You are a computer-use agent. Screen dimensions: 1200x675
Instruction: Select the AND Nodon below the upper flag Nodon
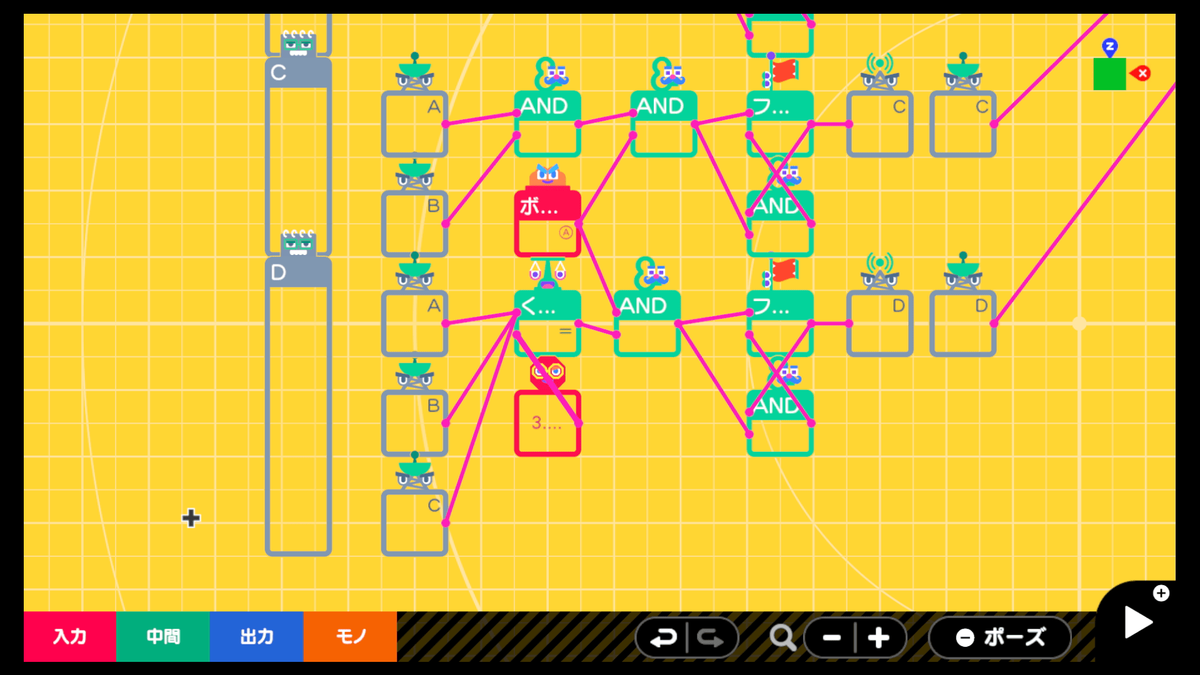[780, 223]
